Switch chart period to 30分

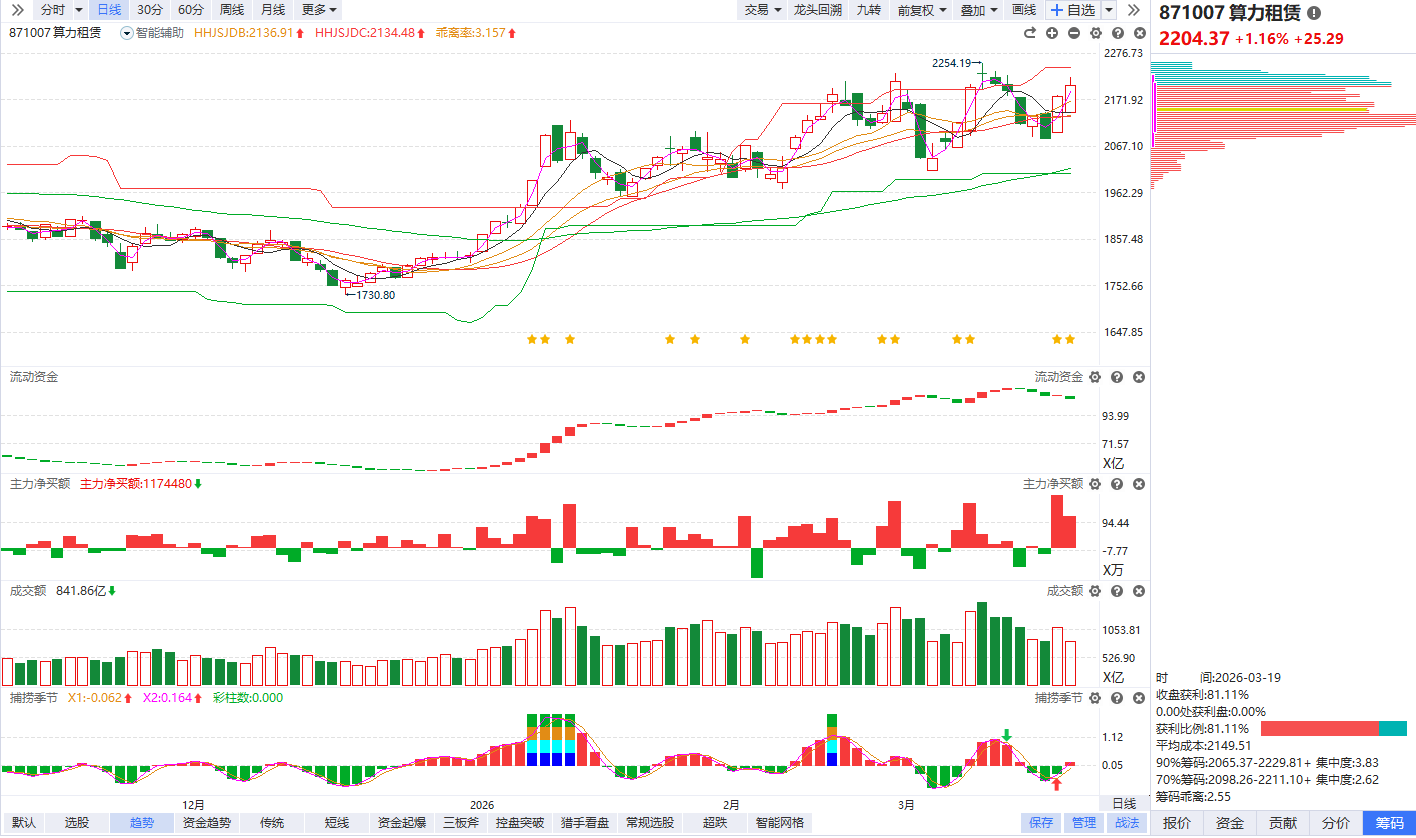(x=150, y=10)
